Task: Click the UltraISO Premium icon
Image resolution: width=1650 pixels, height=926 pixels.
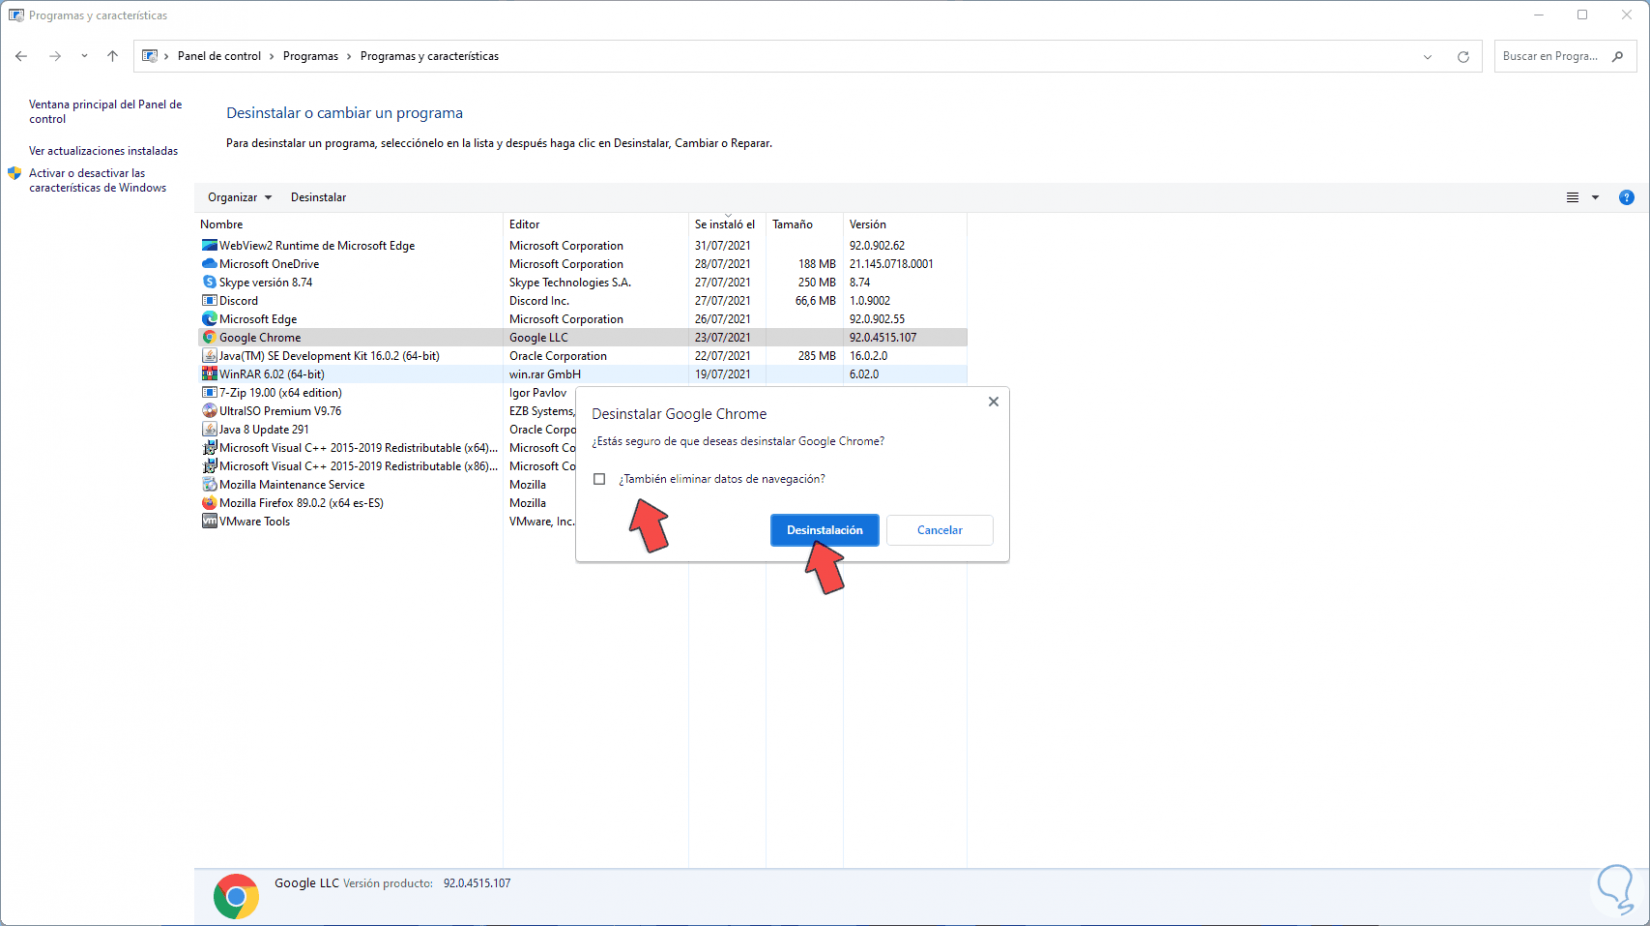Action: pyautogui.click(x=209, y=411)
